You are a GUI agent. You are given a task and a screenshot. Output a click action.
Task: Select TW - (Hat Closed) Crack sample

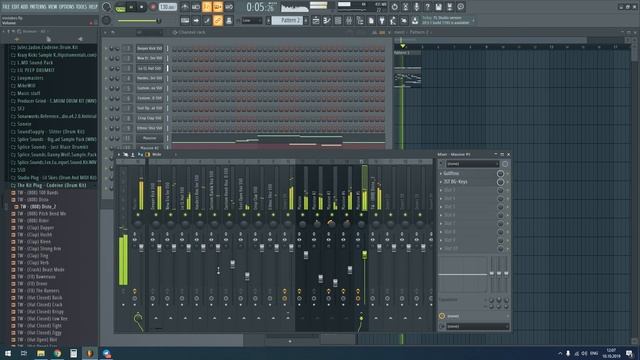pyautogui.click(x=40, y=304)
